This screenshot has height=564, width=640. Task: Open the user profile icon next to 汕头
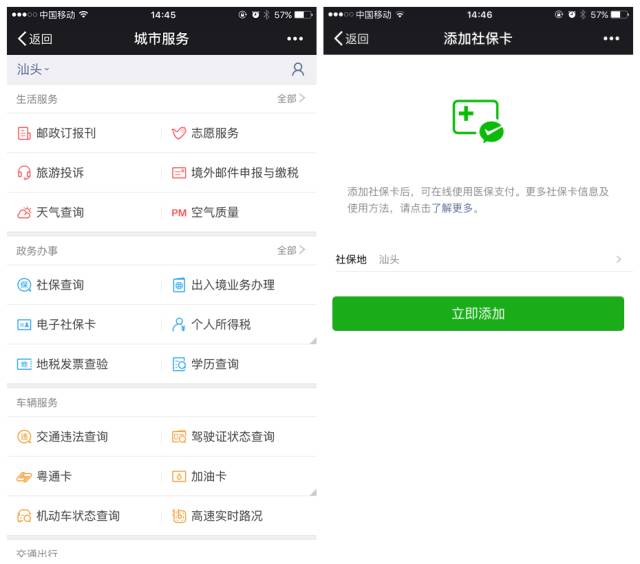click(x=298, y=70)
